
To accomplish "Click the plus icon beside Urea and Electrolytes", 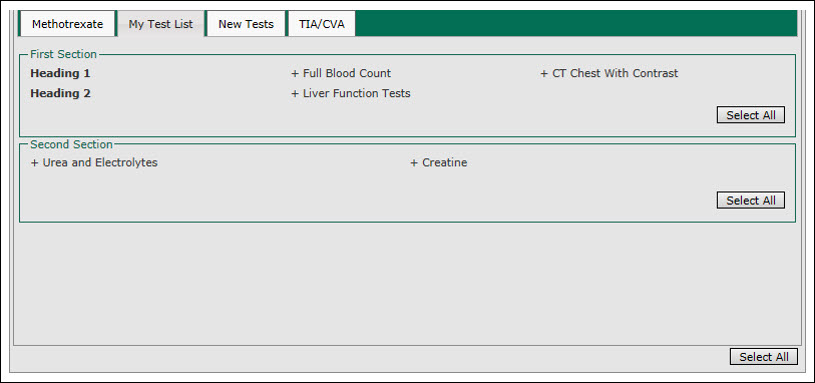I will tap(35, 163).
